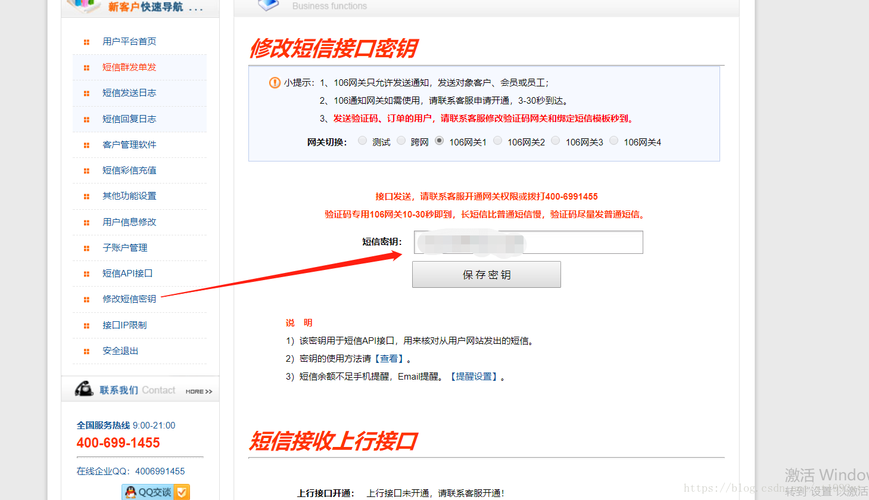Click the orange checkmark icon on QQ button
Viewport: 869px width, 500px height.
pos(182,492)
